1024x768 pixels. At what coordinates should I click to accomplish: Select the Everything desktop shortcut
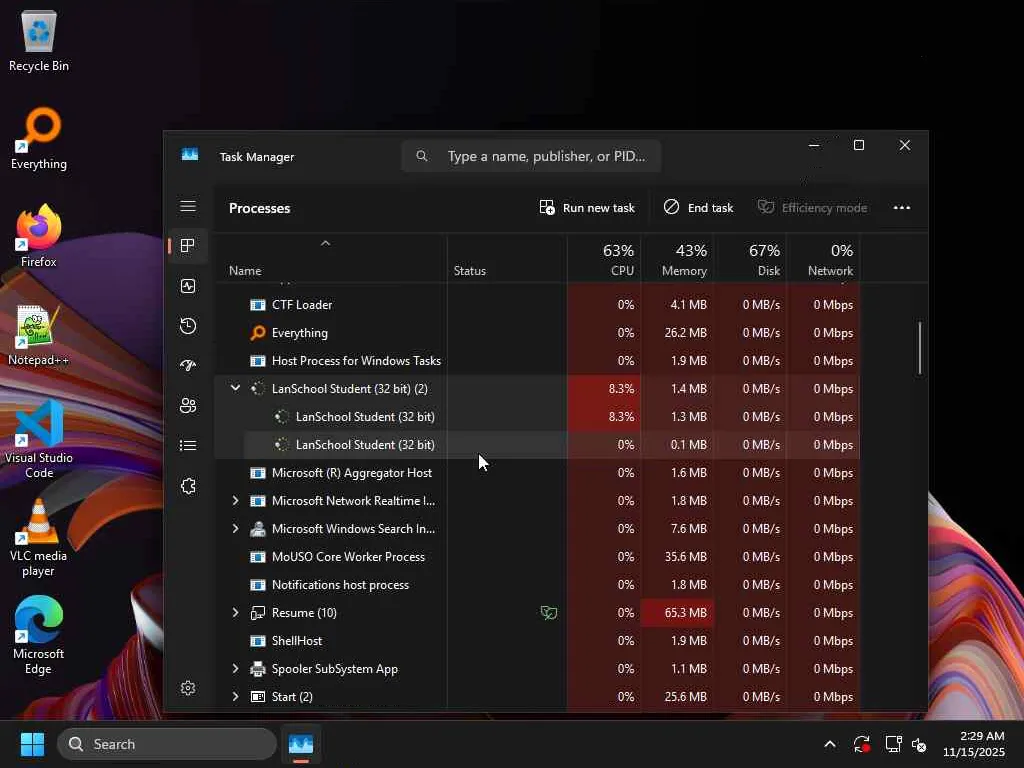coord(39,138)
